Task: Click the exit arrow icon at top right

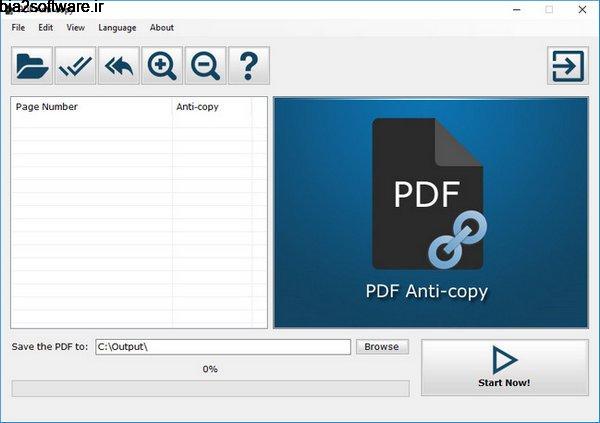Action: [x=568, y=66]
